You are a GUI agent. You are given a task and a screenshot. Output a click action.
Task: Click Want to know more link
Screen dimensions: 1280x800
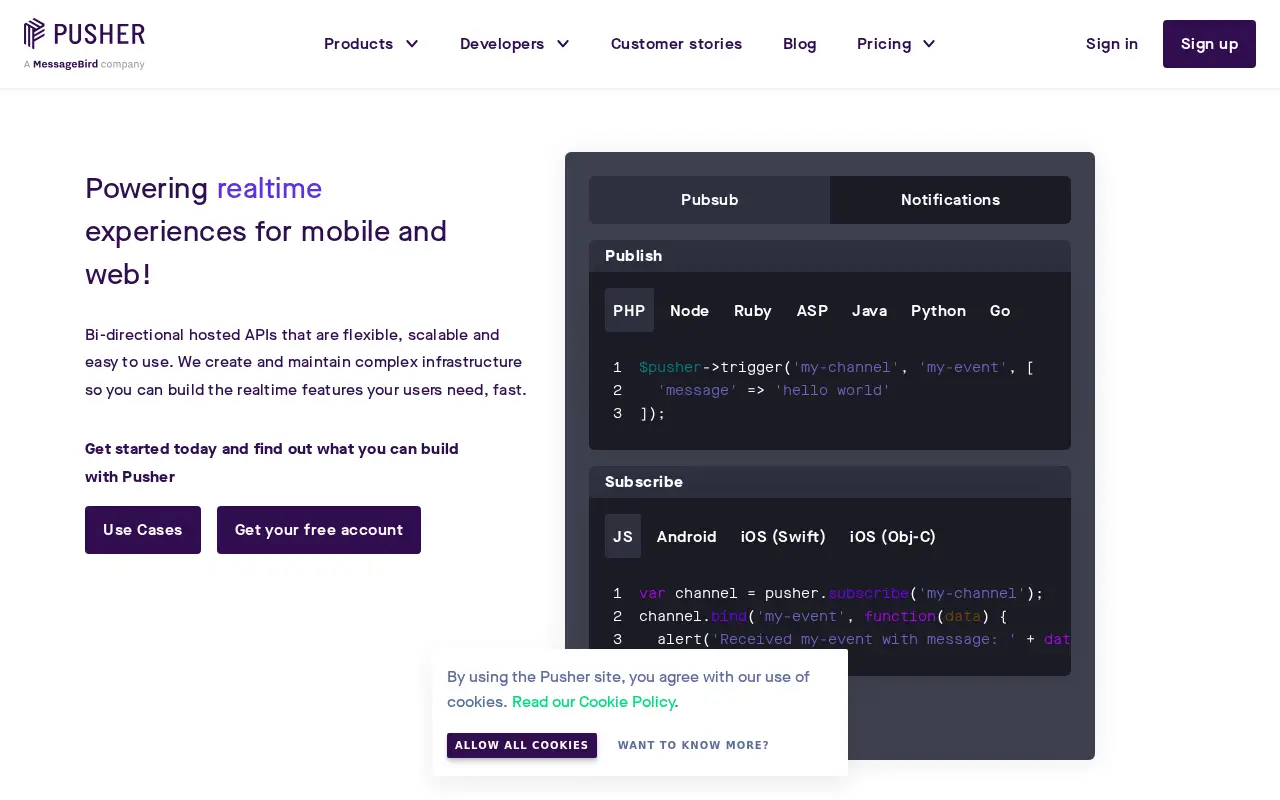coord(693,745)
